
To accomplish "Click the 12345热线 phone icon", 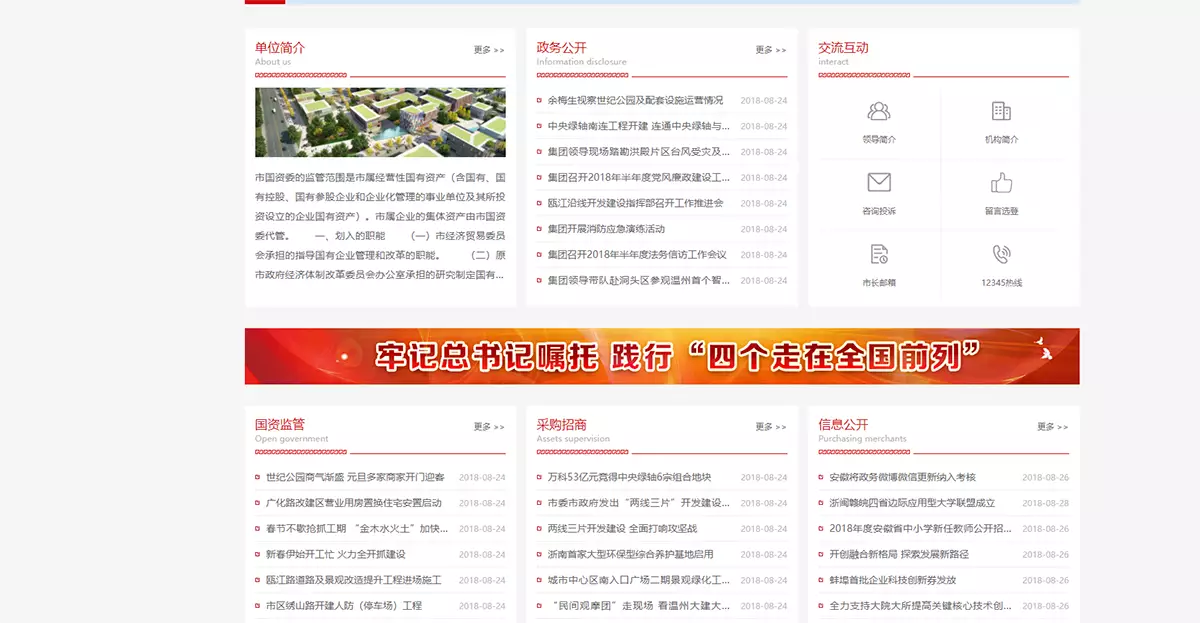I will point(1001,255).
